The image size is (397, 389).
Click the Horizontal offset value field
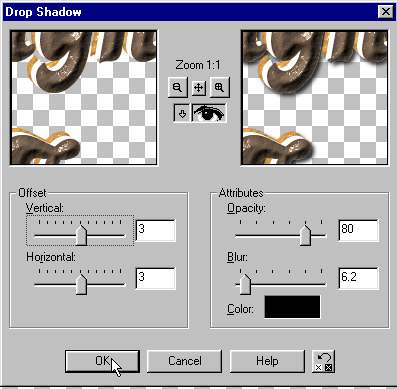pyautogui.click(x=155, y=278)
